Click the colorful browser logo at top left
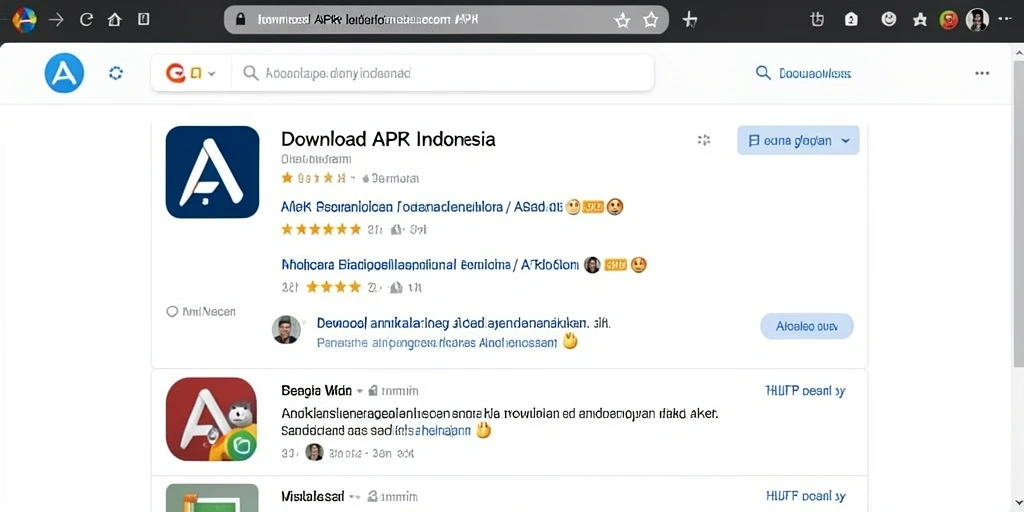The image size is (1024, 512). (24, 20)
